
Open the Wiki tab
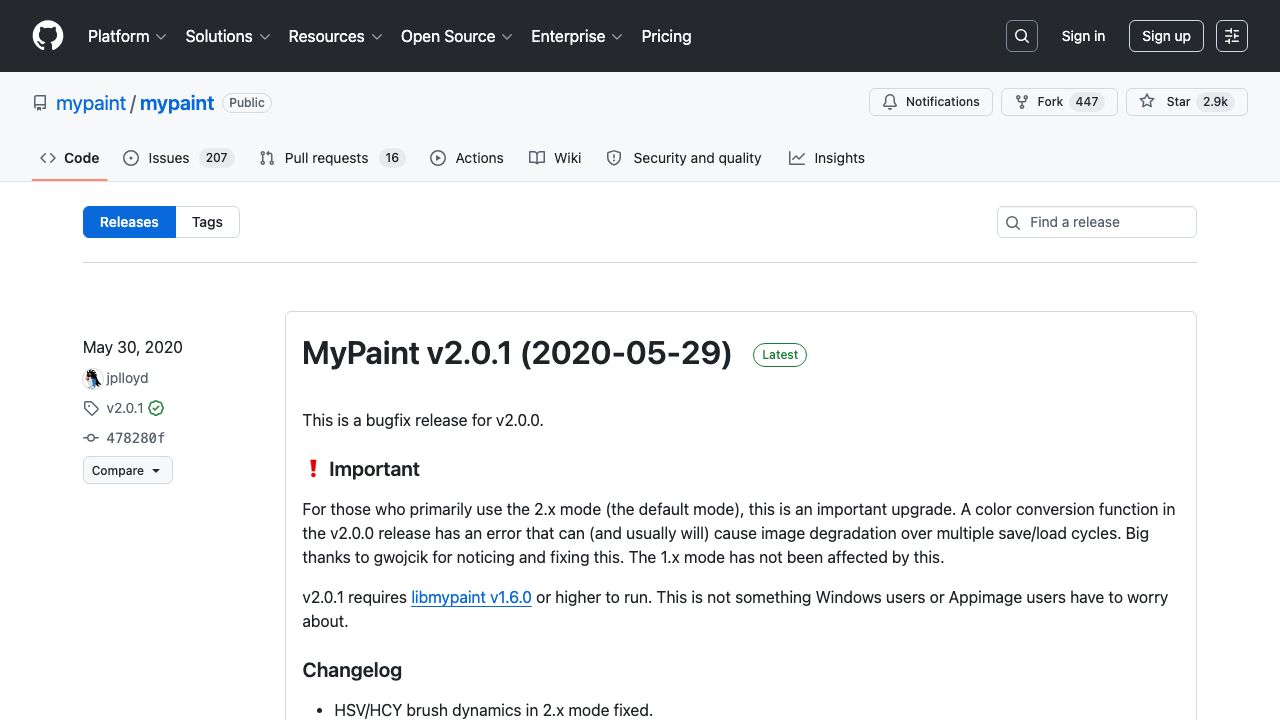555,158
